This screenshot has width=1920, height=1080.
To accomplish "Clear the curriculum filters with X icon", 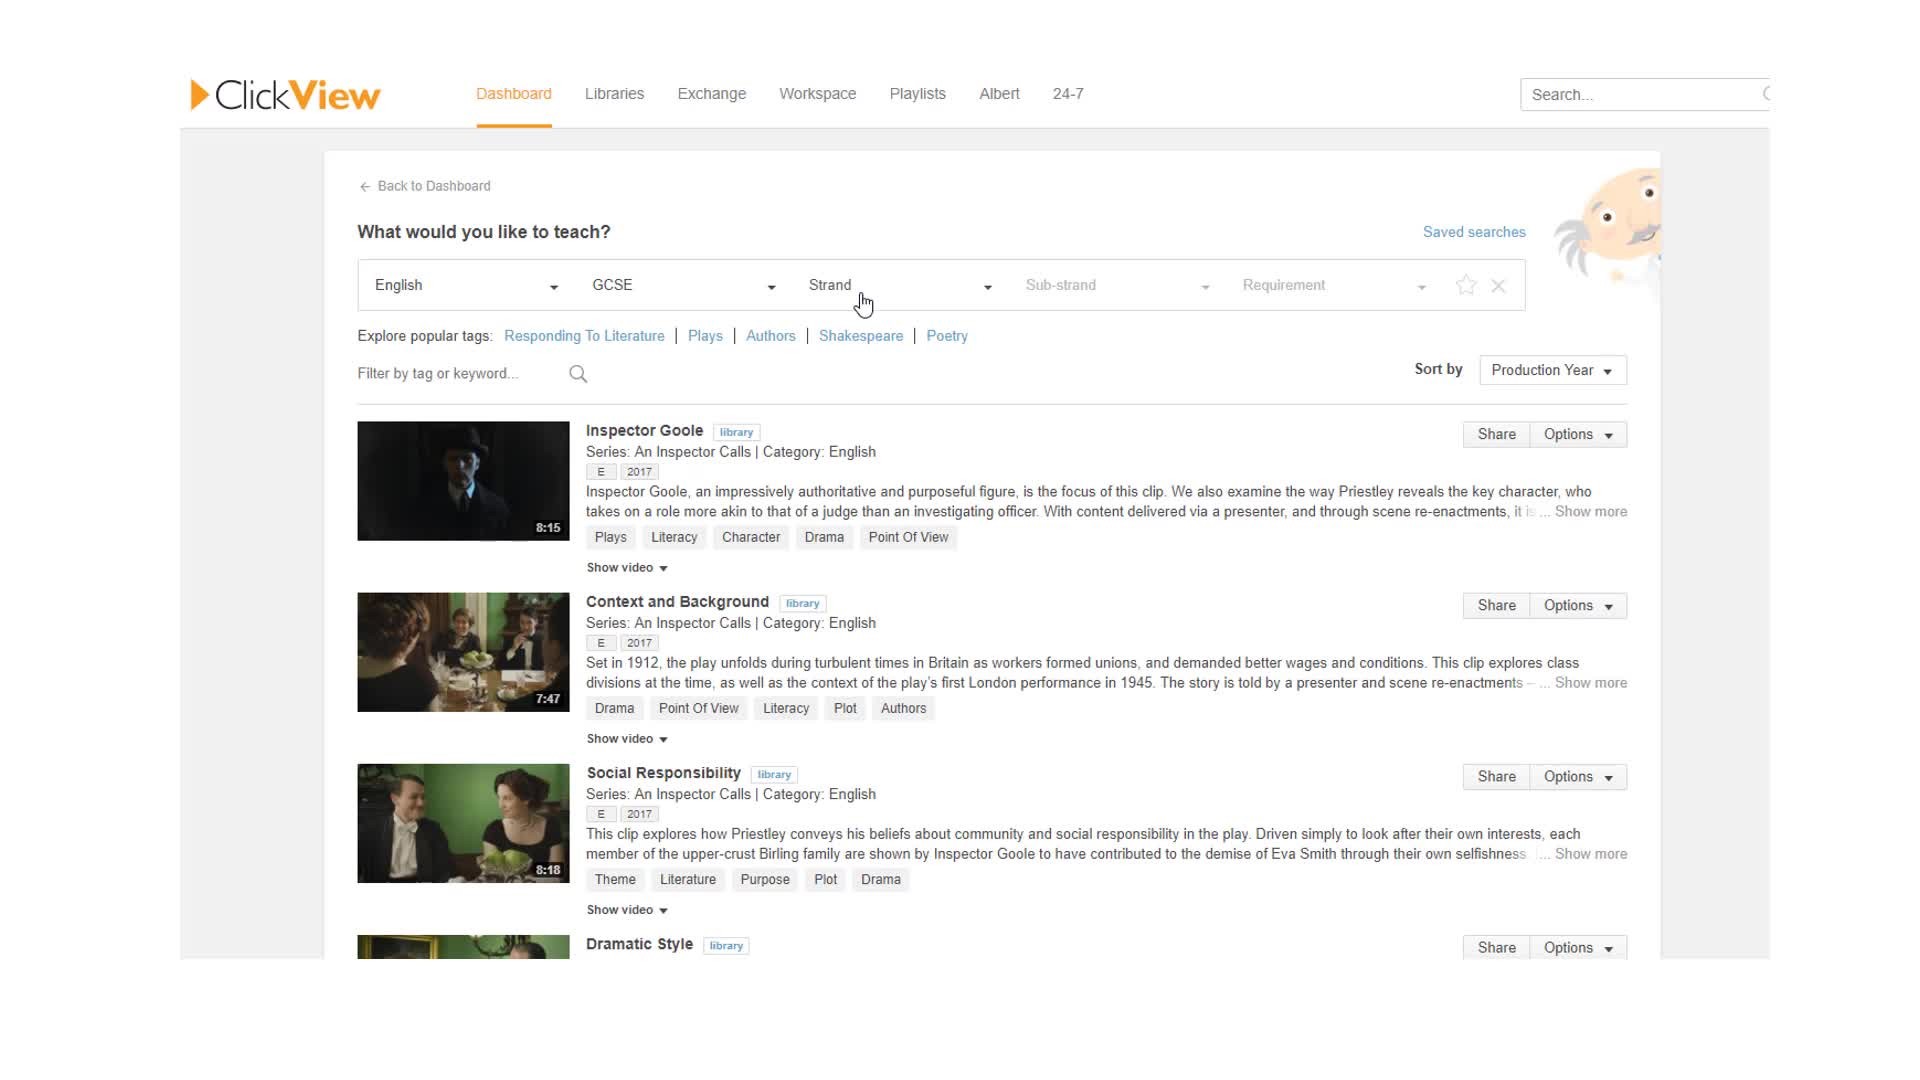I will click(x=1498, y=286).
